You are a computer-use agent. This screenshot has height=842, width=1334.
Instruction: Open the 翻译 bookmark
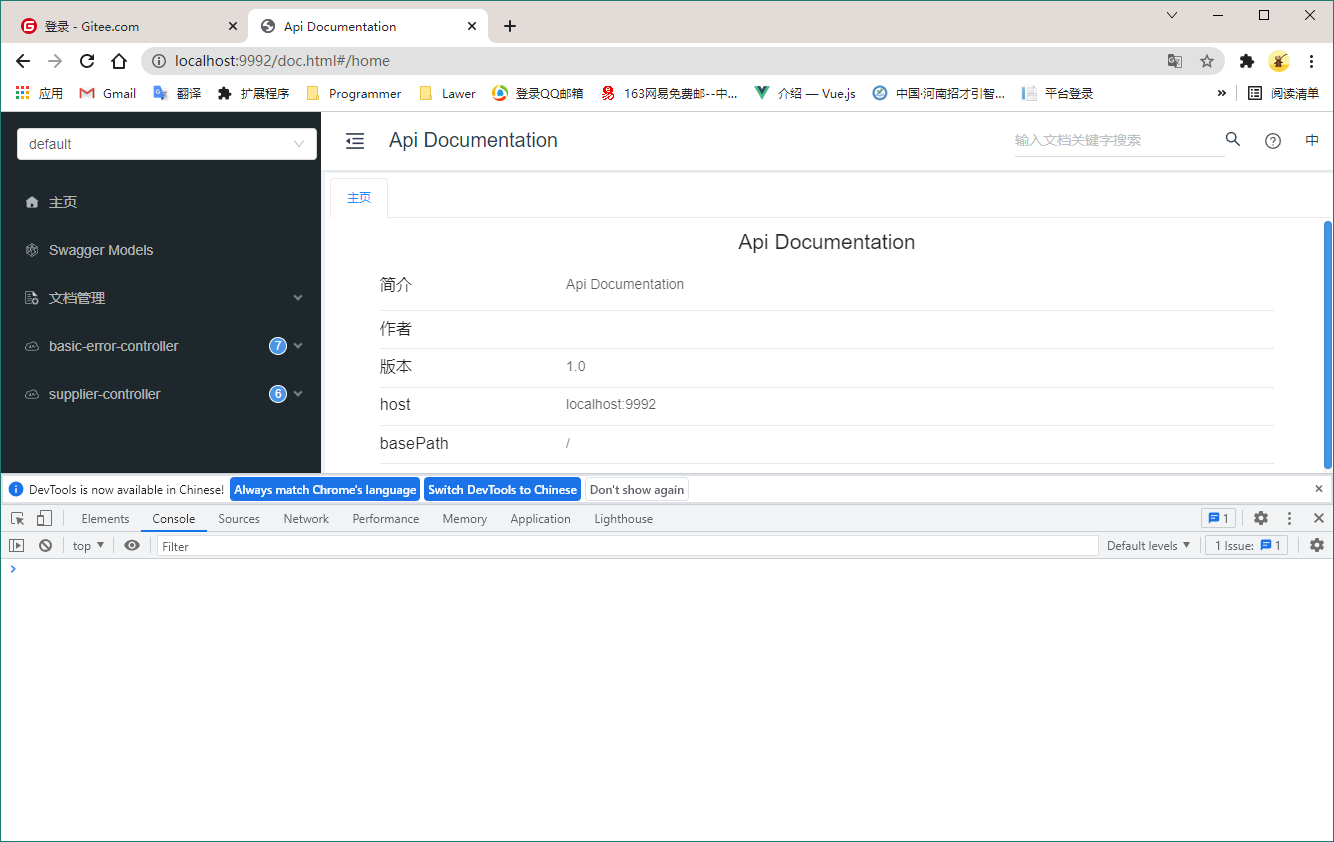click(x=177, y=93)
